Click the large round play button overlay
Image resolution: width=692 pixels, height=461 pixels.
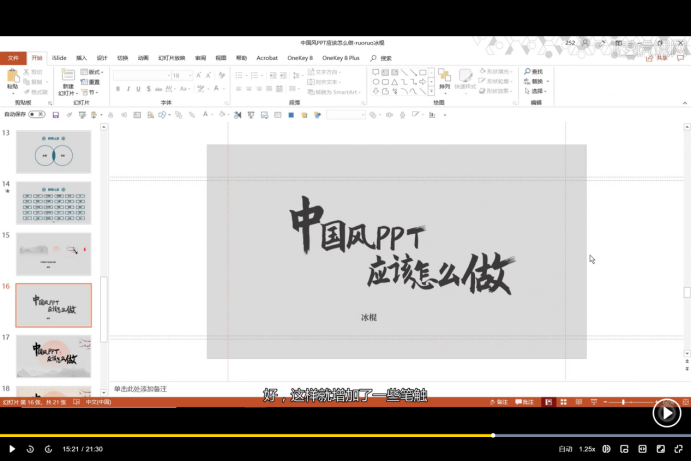pos(666,413)
